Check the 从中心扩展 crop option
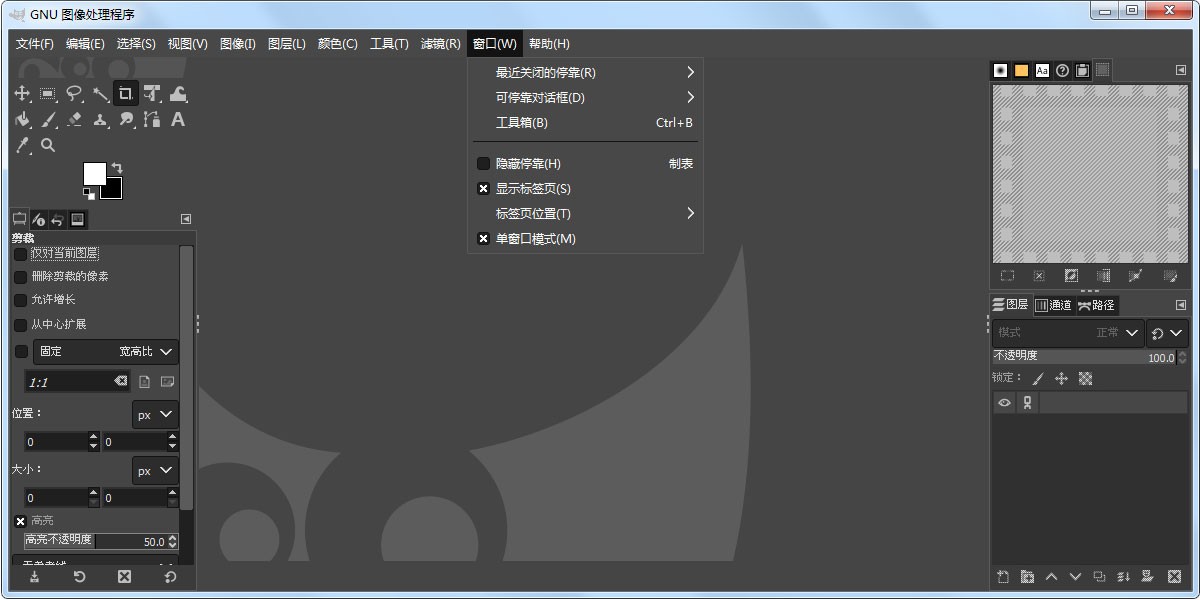 20,324
